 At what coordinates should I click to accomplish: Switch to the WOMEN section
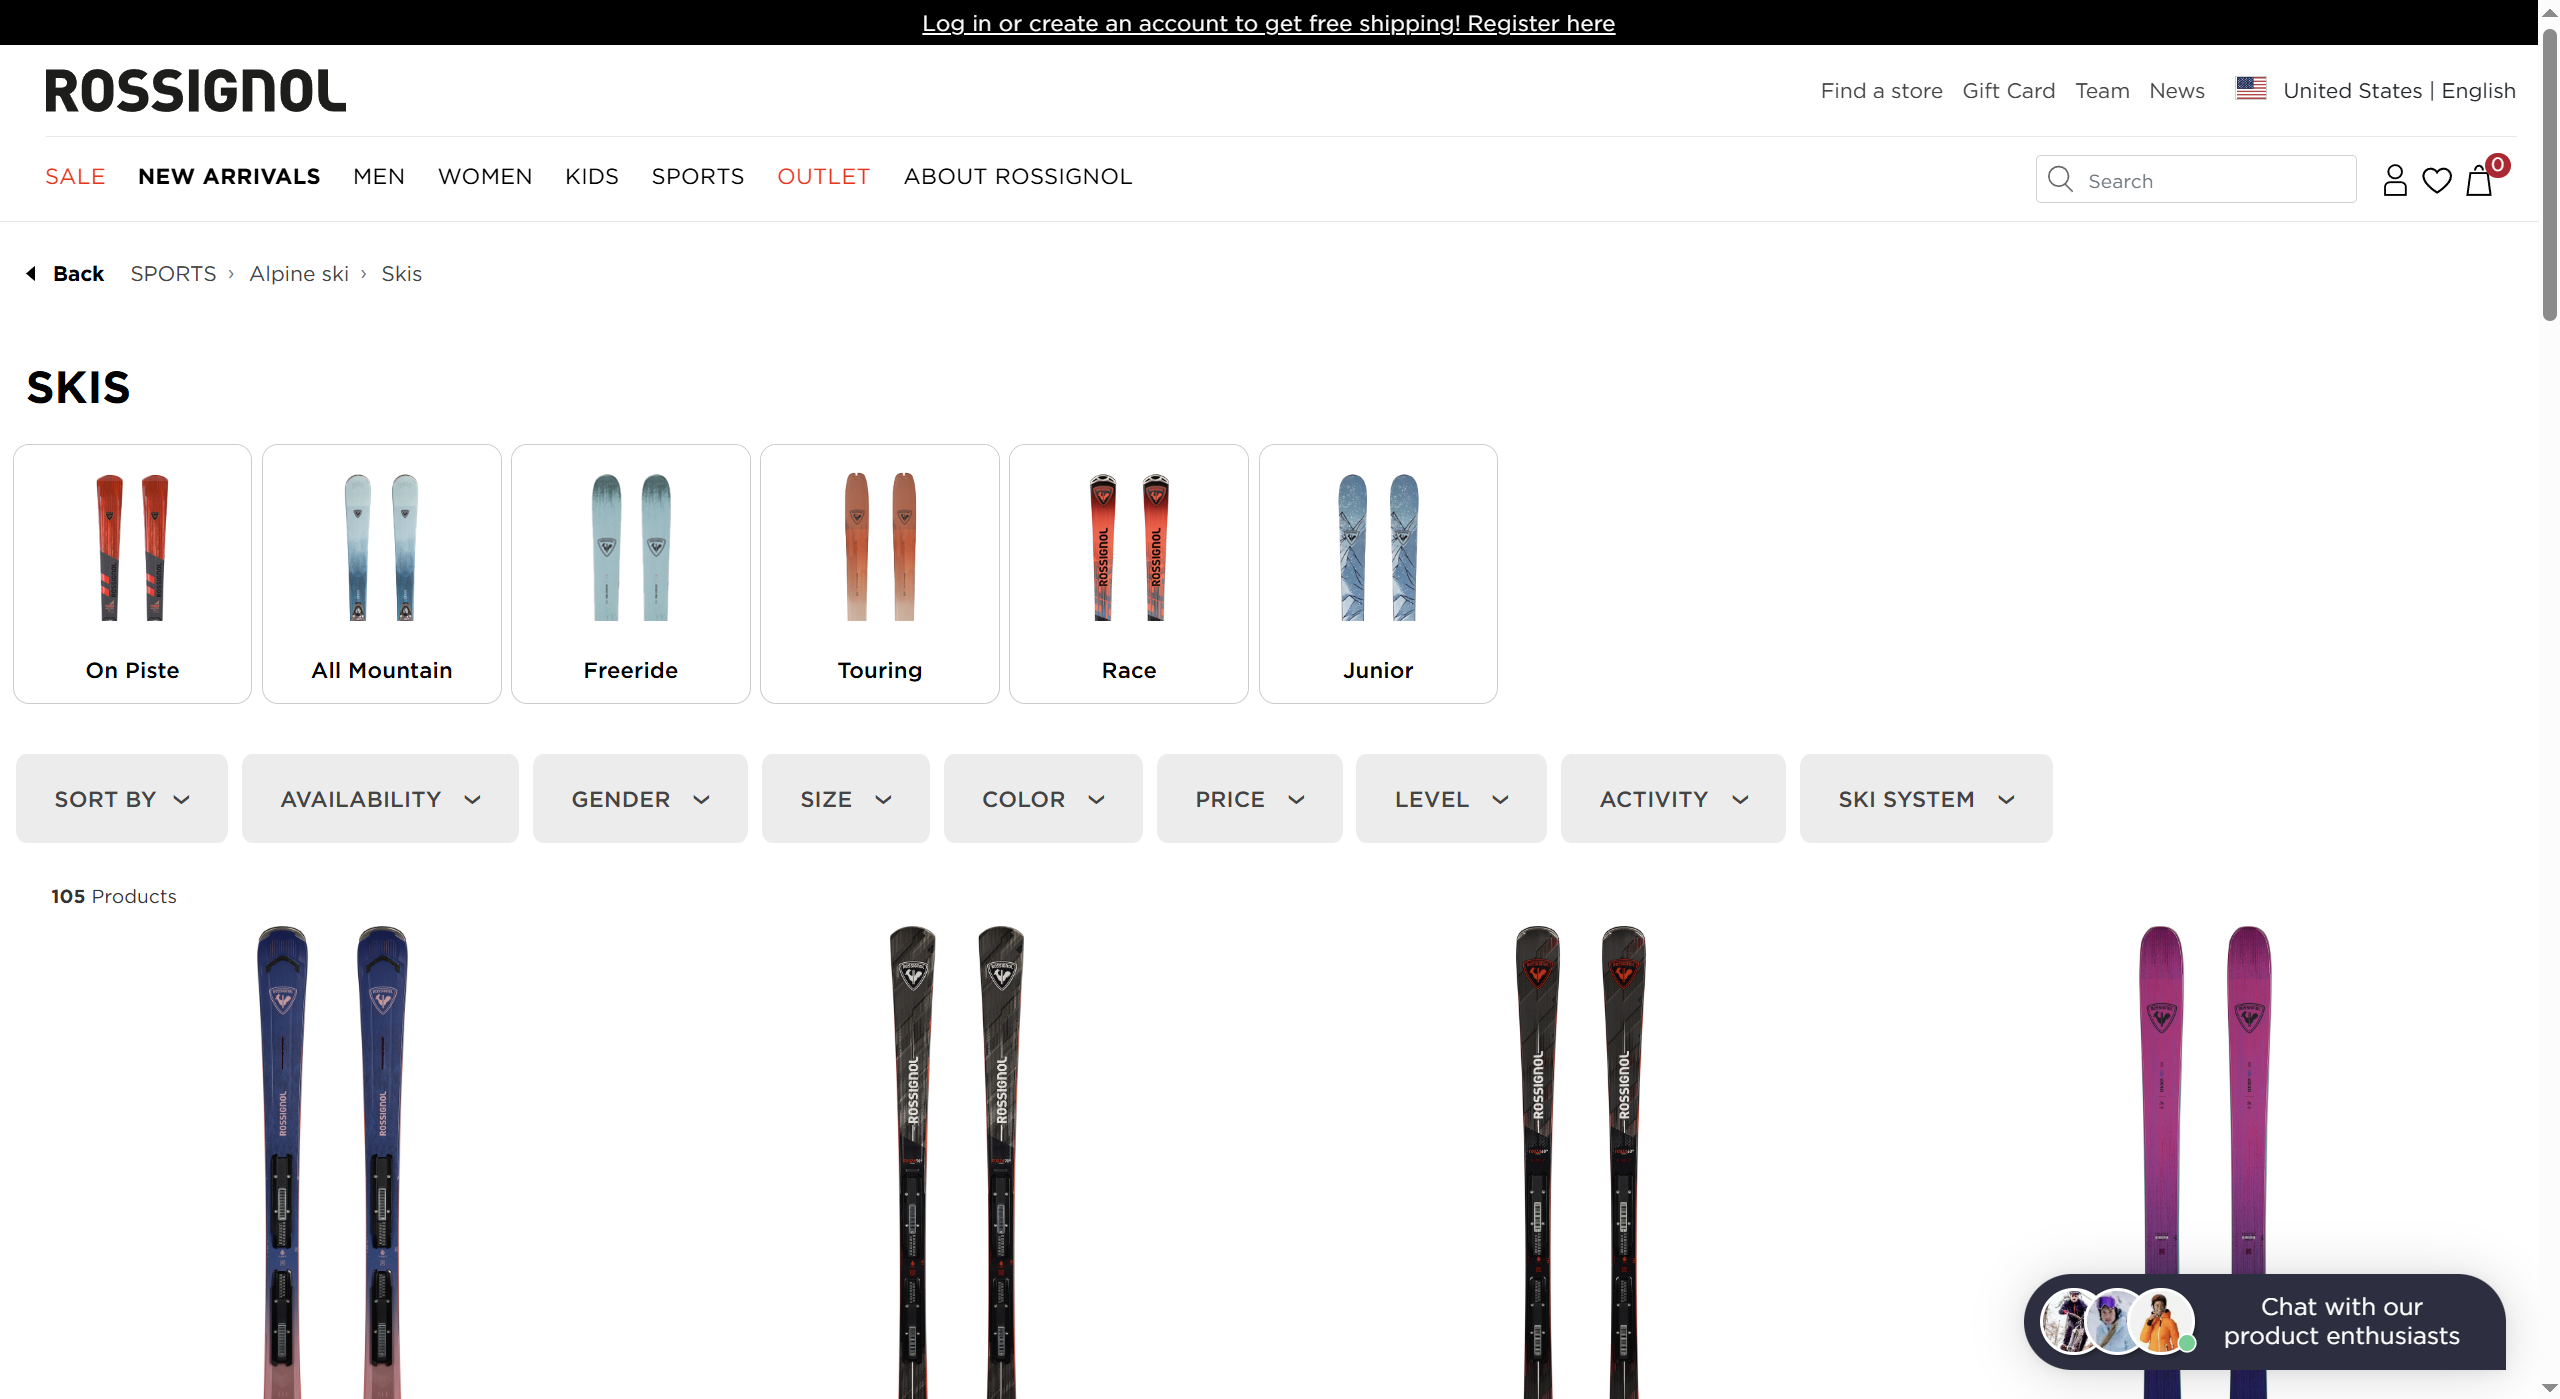[x=485, y=176]
